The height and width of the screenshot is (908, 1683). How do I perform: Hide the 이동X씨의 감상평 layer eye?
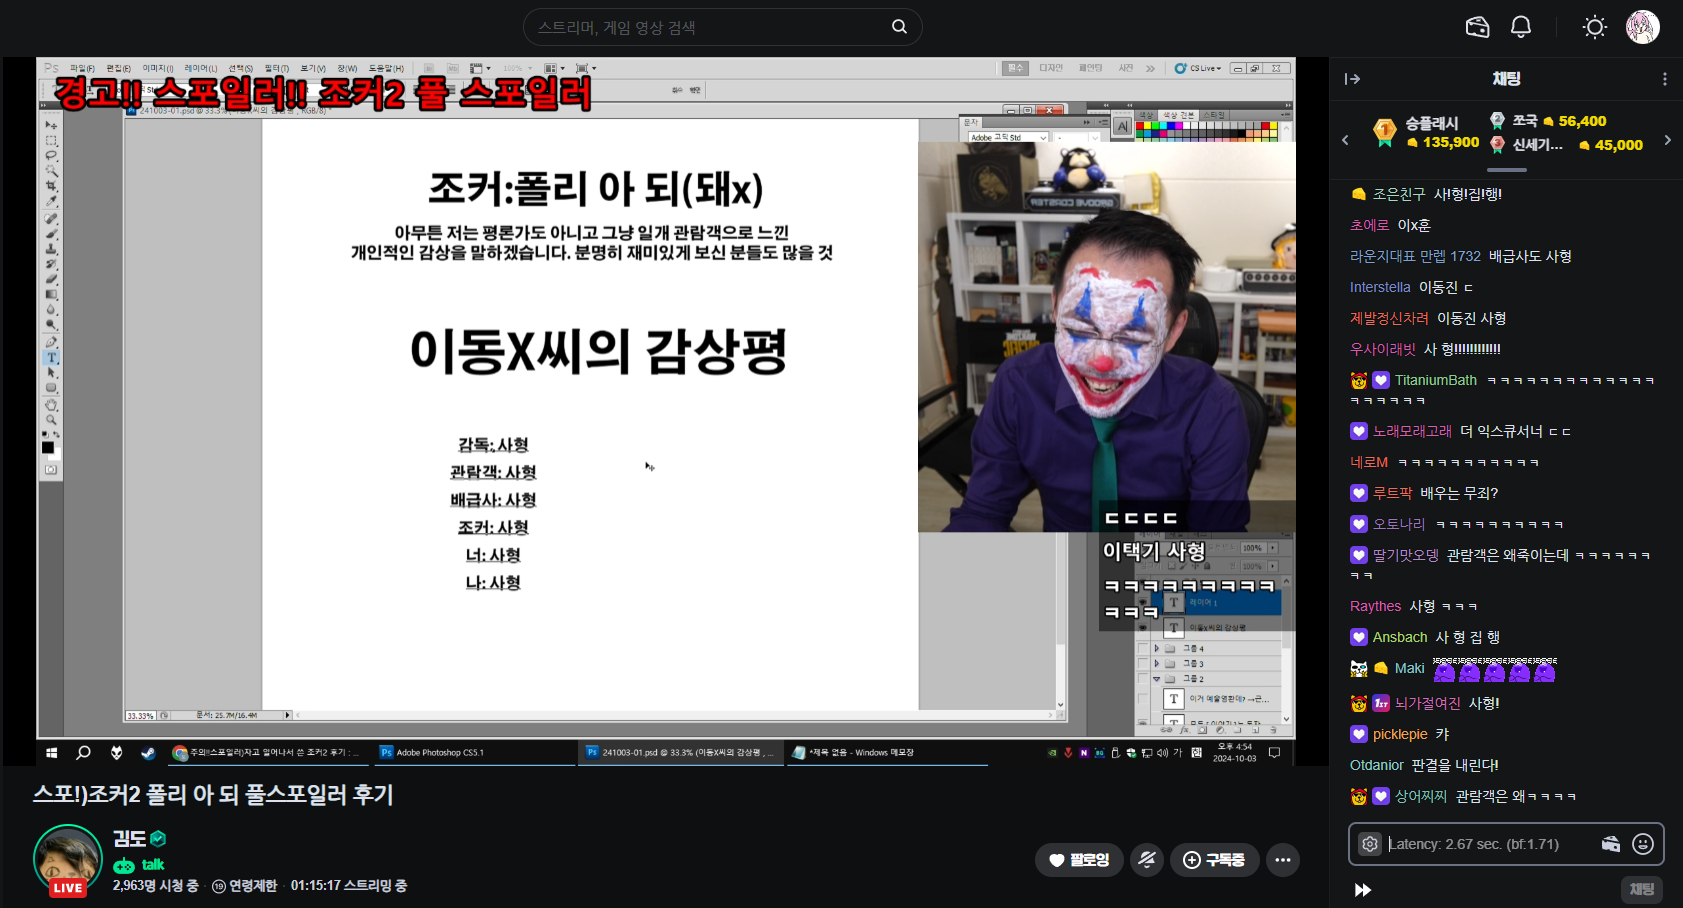click(1143, 627)
